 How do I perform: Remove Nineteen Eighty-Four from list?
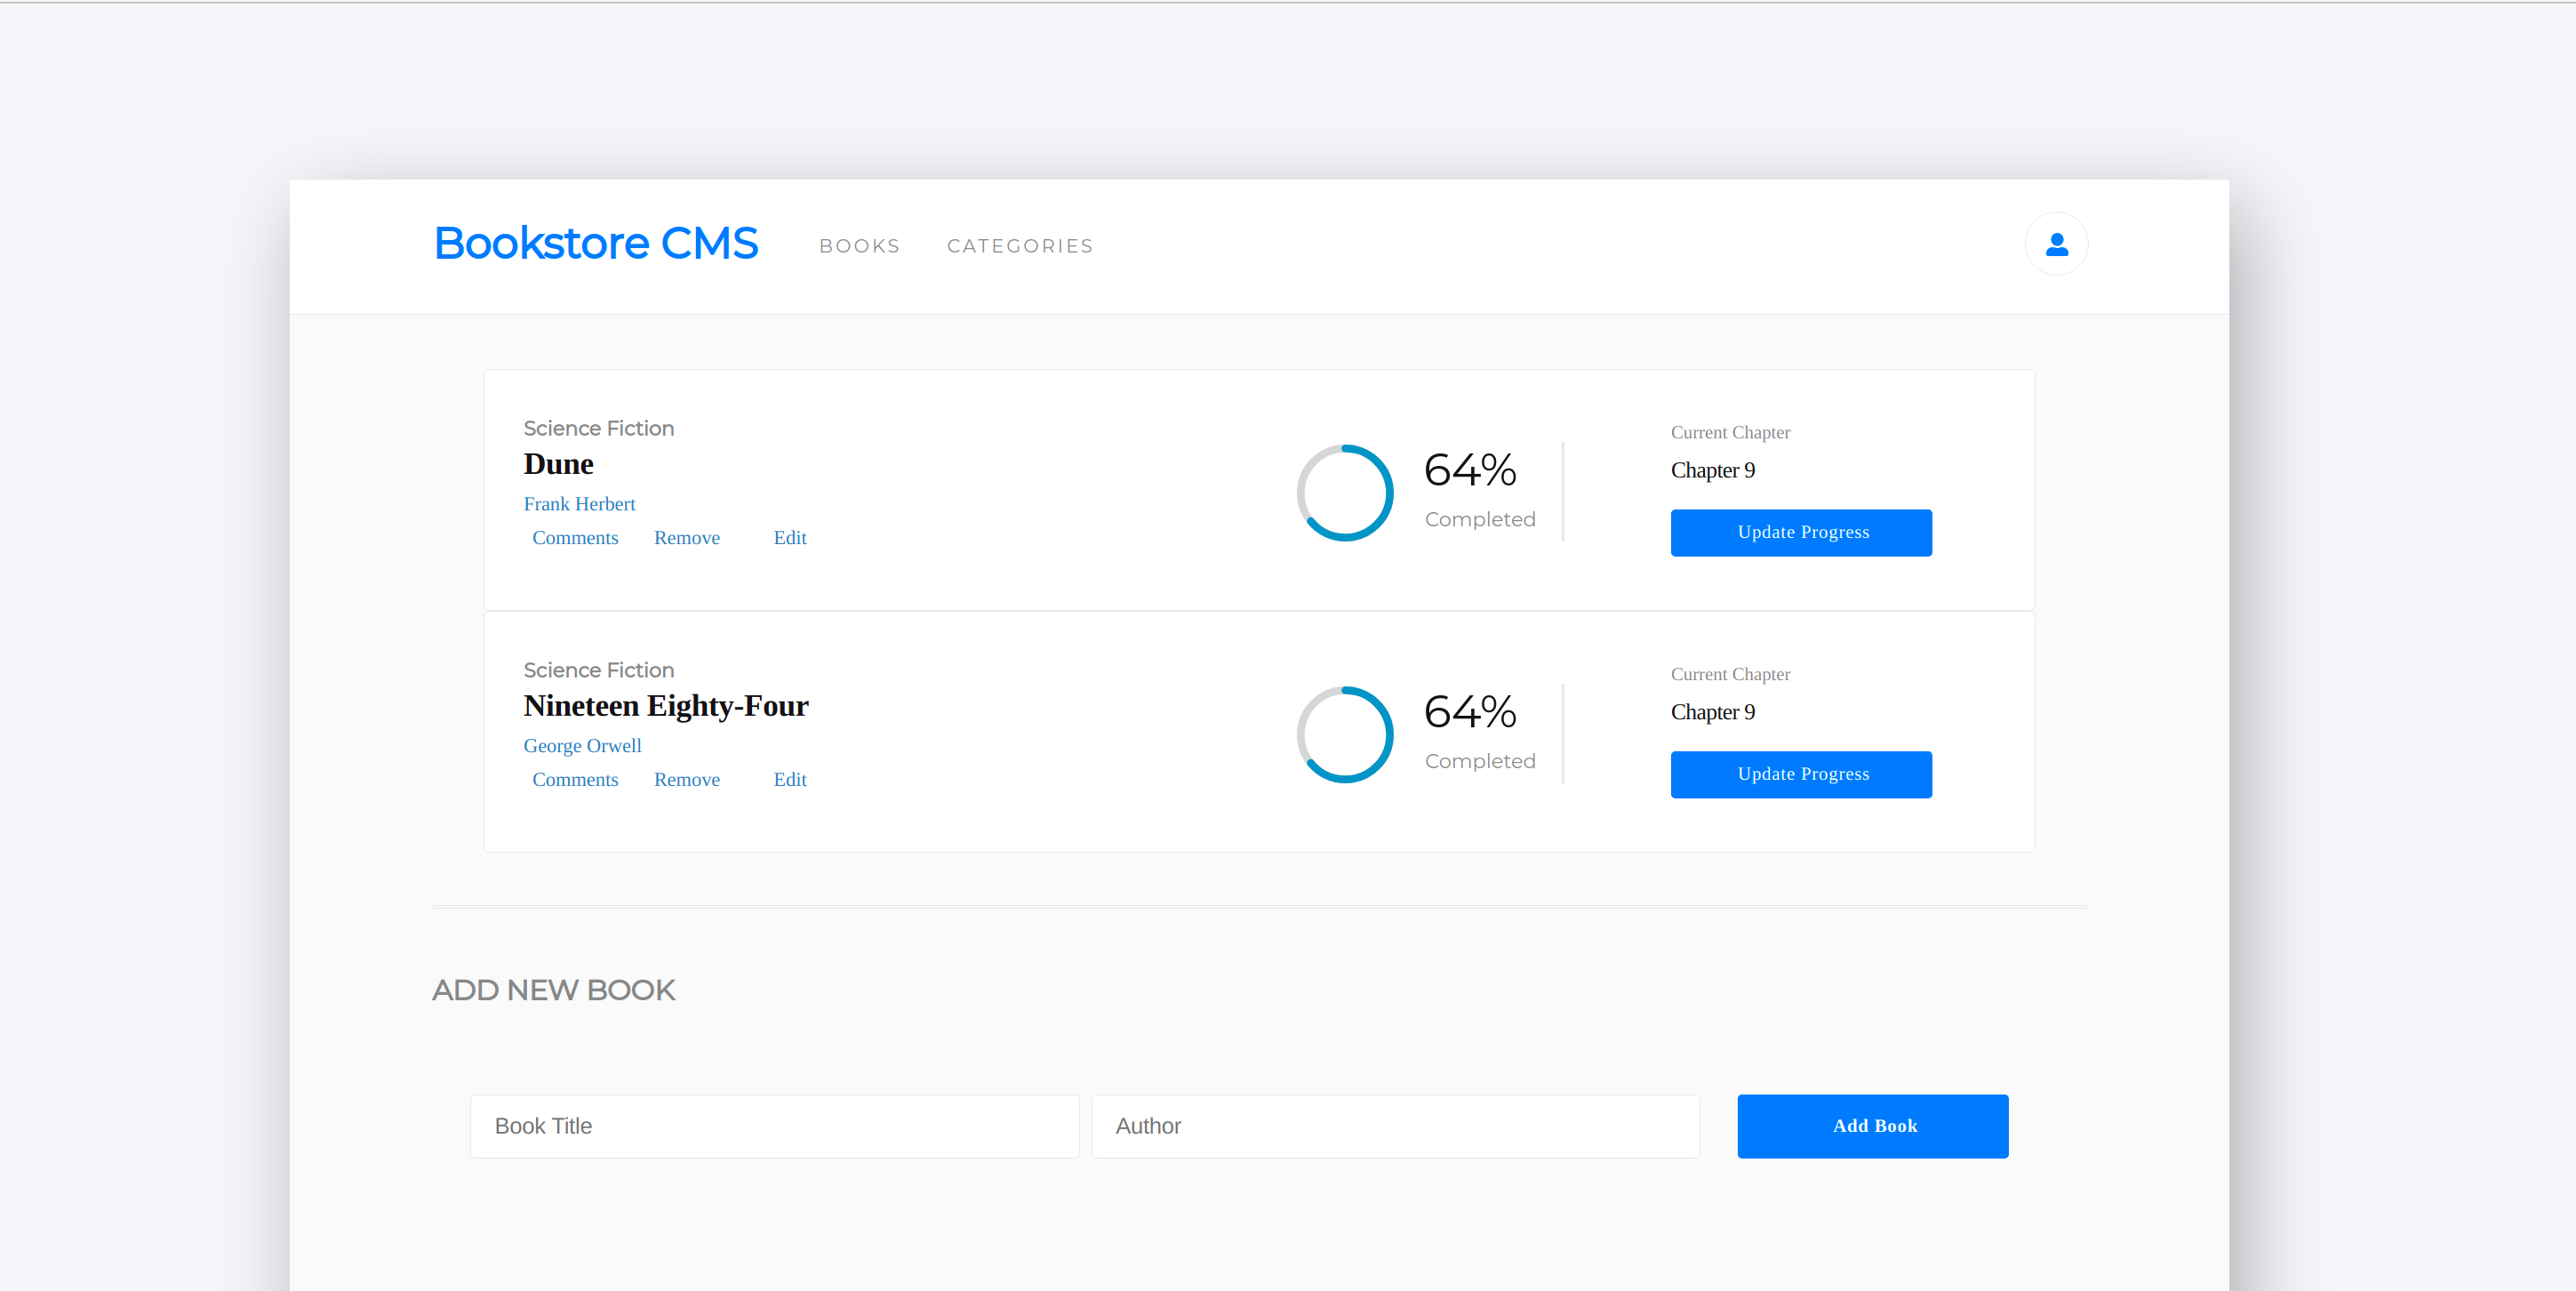point(686,780)
